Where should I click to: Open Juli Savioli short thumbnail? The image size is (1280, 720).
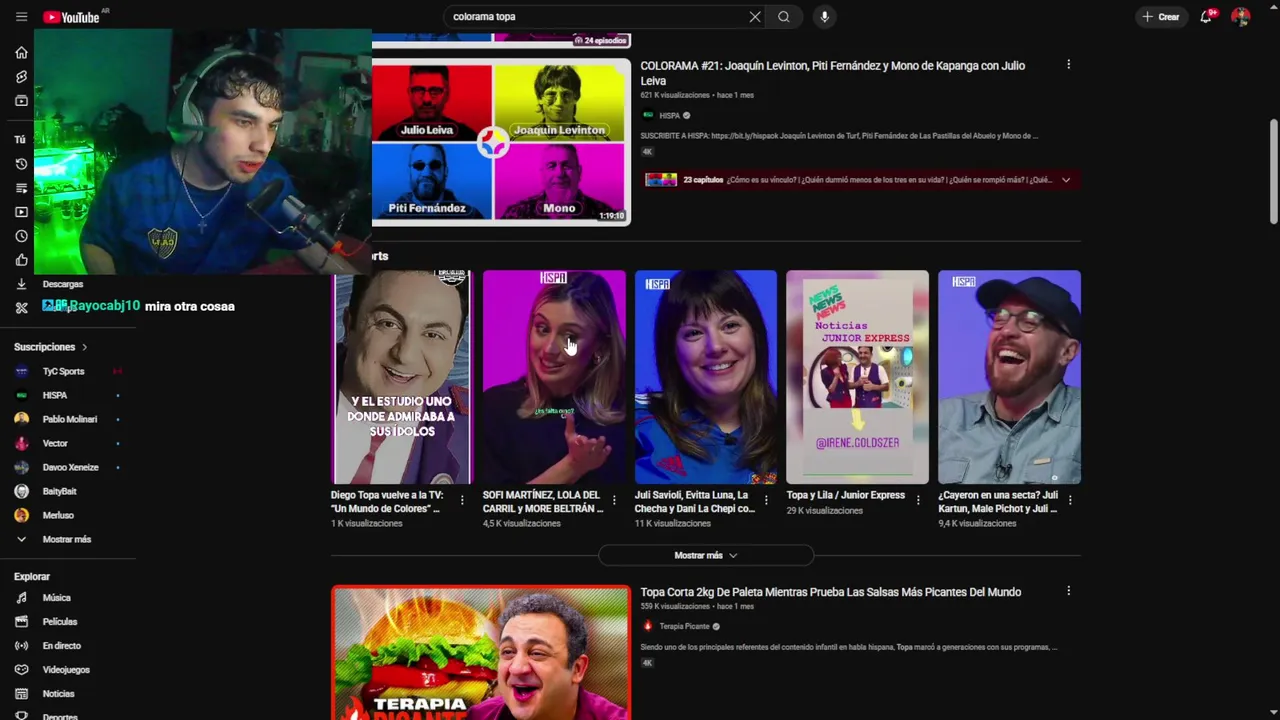(x=706, y=377)
